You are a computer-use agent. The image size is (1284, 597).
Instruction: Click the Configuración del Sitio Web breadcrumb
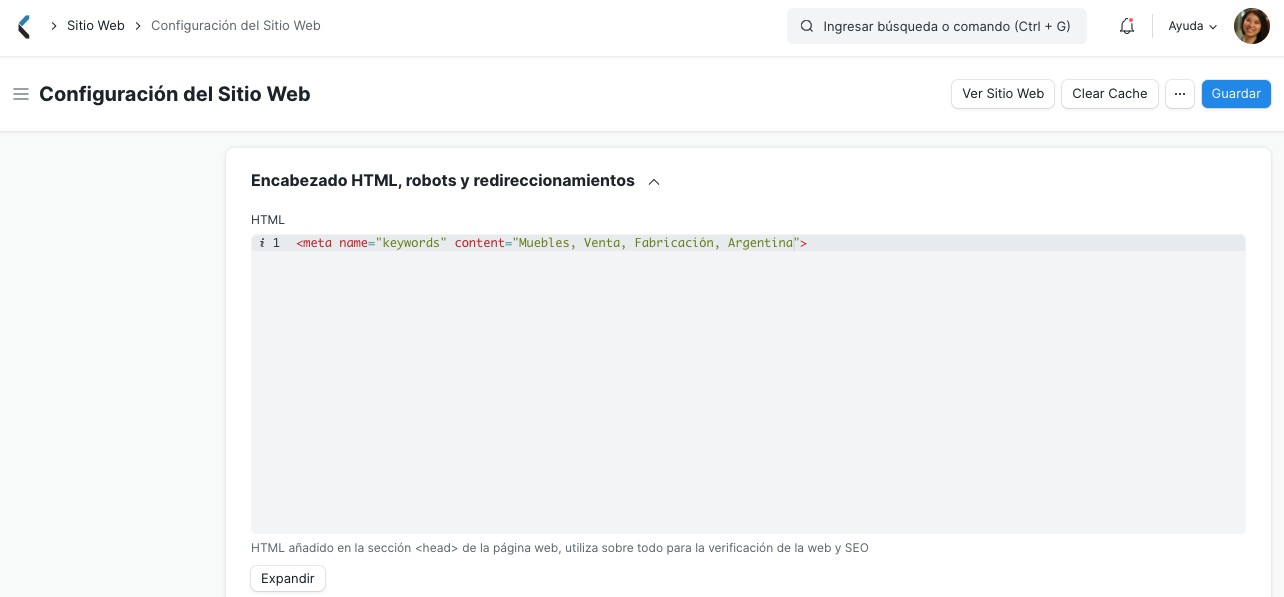tap(235, 25)
